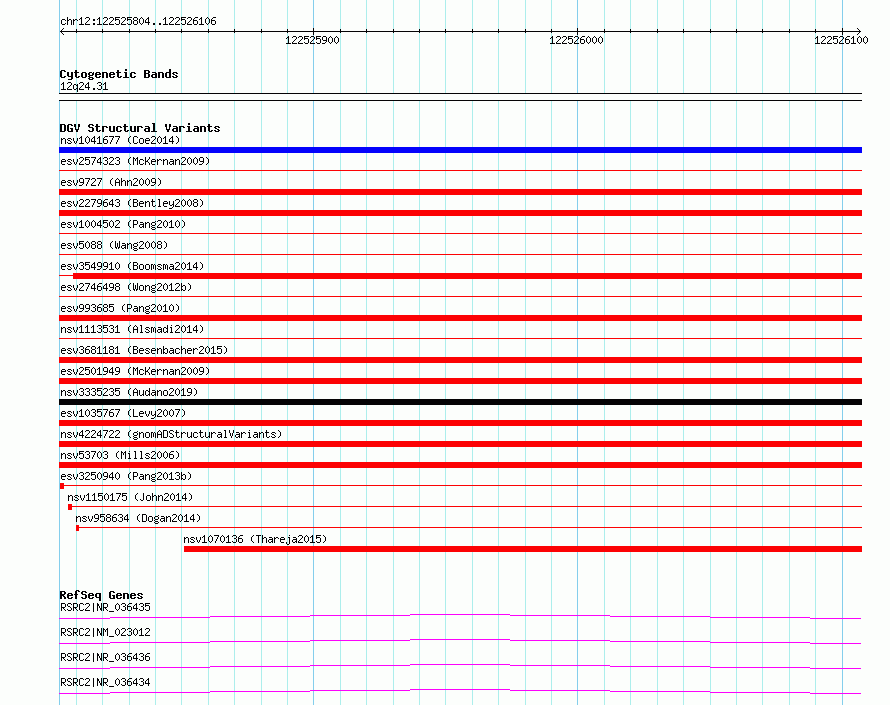Click the 122525900 ruler tick label
This screenshot has height=705, width=890.
(312, 40)
